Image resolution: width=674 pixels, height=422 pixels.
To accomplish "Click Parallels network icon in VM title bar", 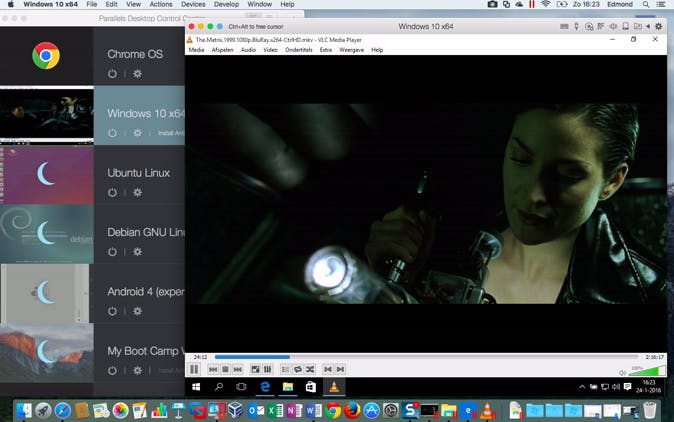I will 601,27.
